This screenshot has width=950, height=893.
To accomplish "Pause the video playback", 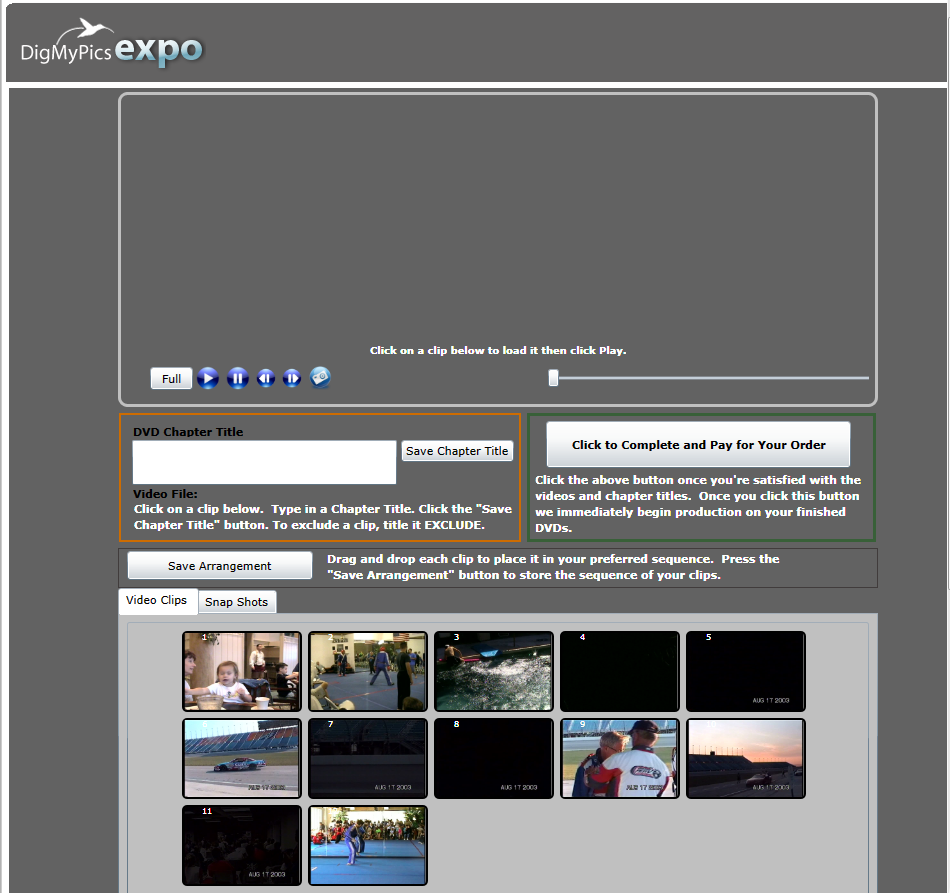I will pos(237,378).
